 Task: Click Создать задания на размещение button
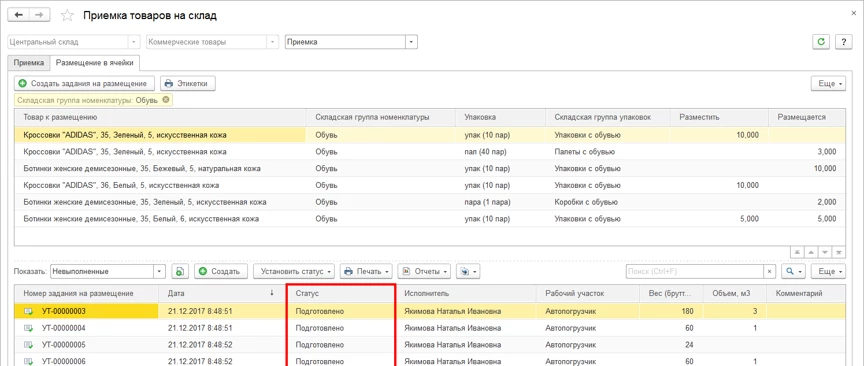pyautogui.click(x=84, y=83)
